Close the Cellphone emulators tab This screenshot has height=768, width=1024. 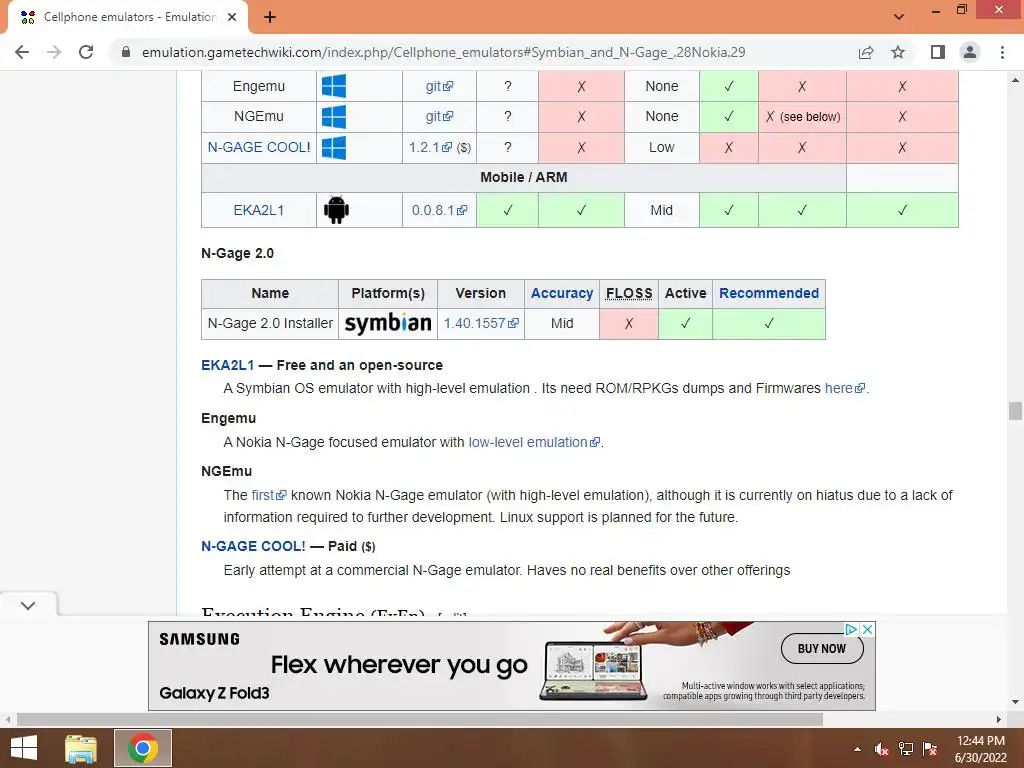(x=232, y=17)
